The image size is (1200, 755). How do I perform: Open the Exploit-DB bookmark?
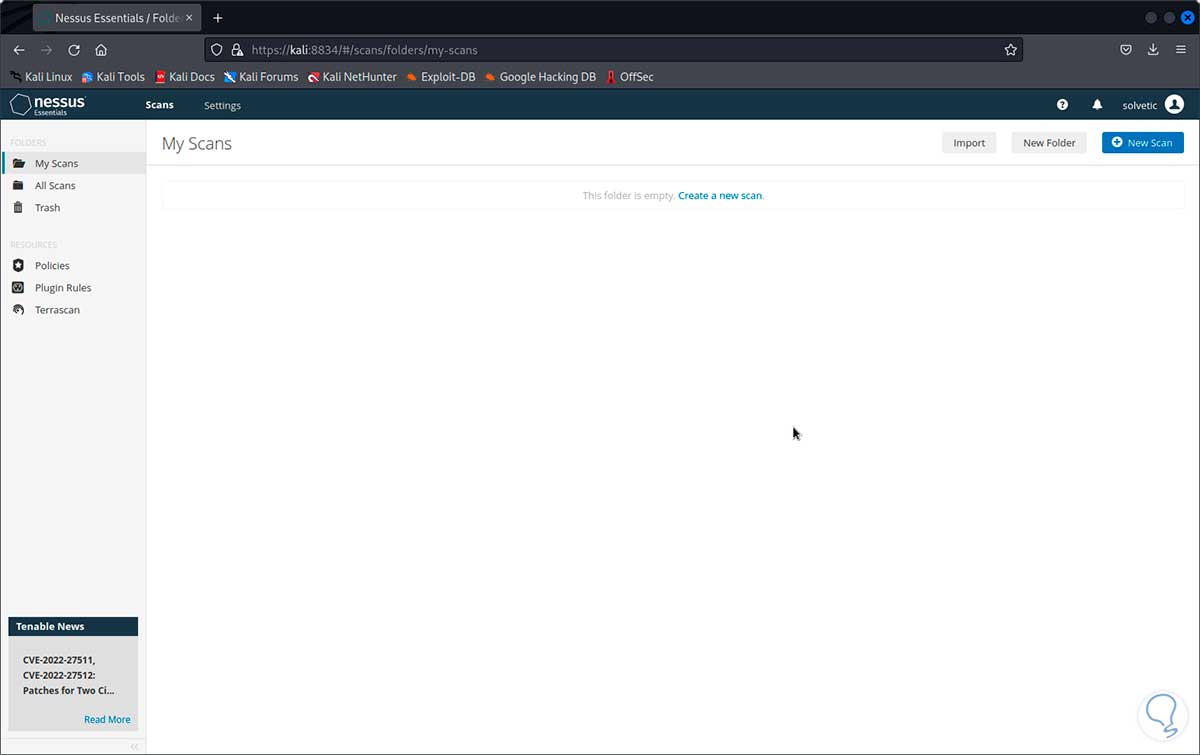441,77
